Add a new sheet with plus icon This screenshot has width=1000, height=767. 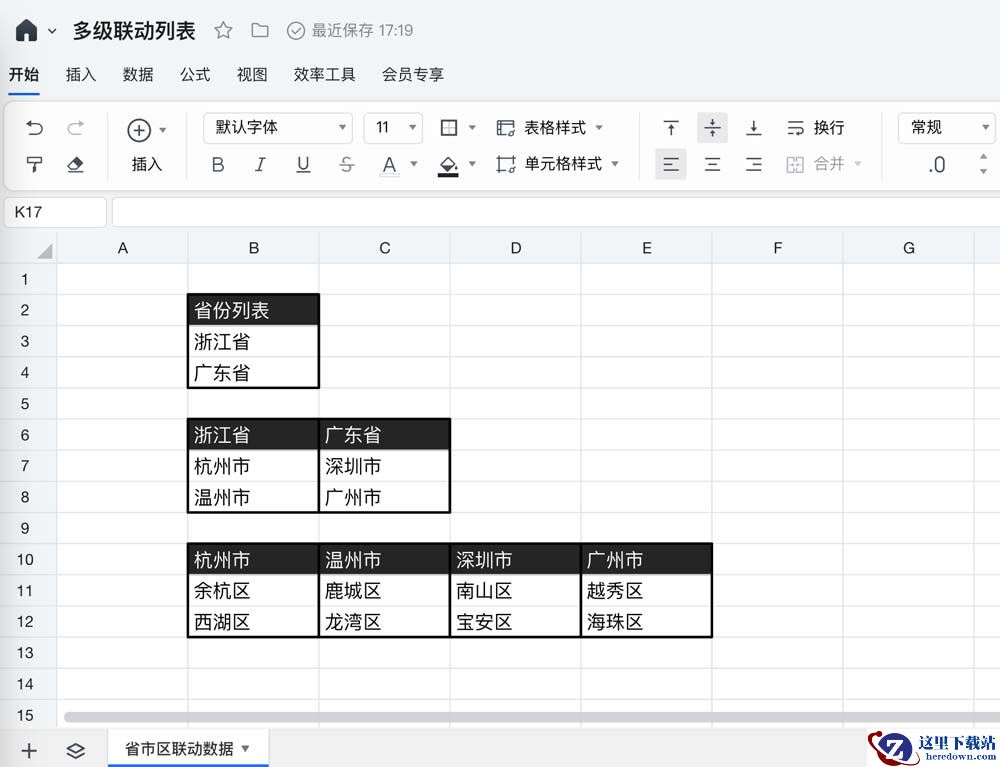click(29, 750)
